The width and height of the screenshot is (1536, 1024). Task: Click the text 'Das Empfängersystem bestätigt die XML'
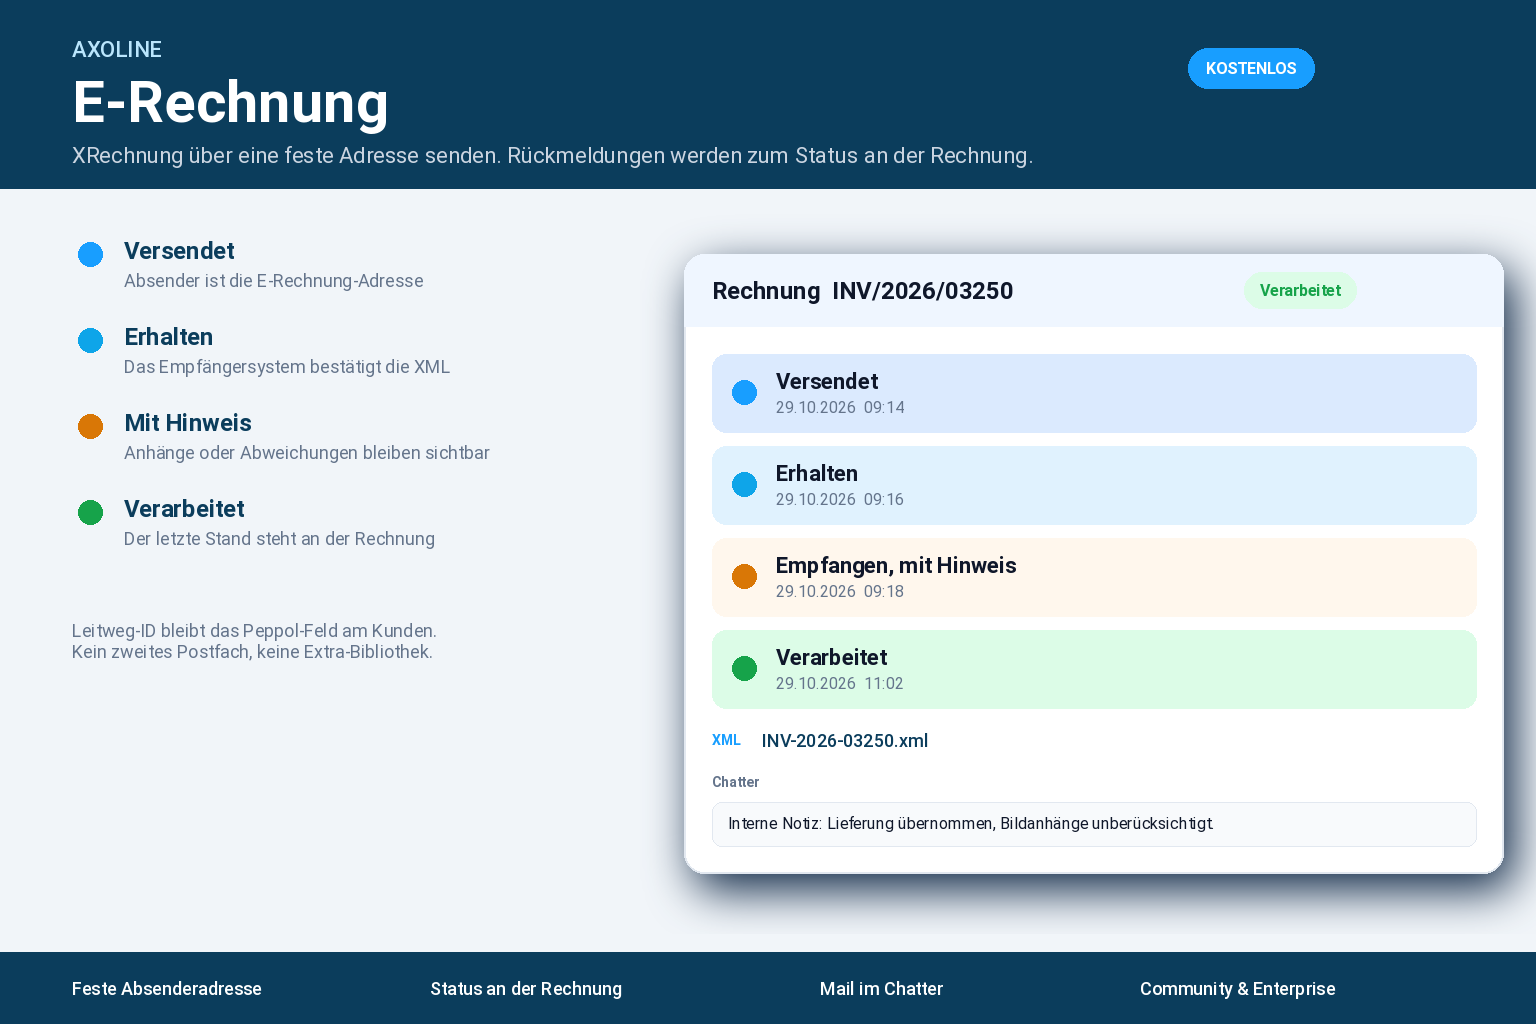click(287, 367)
